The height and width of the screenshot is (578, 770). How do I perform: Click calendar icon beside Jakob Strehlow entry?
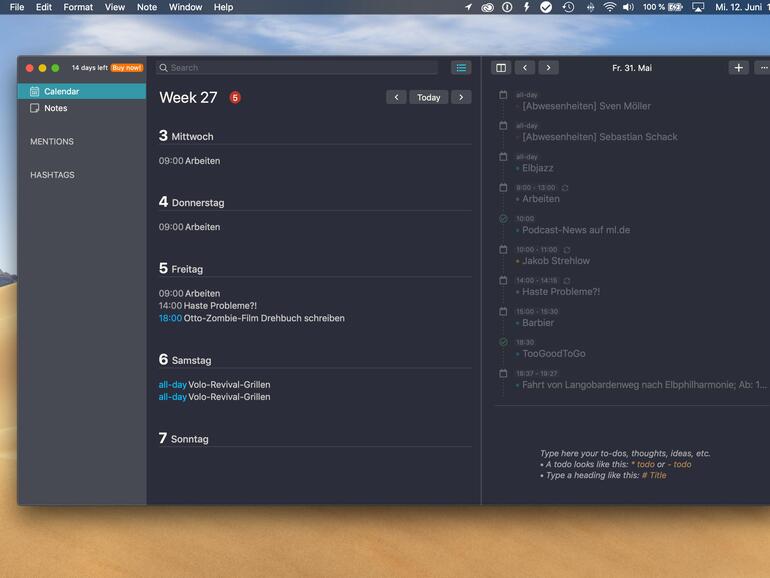click(503, 249)
